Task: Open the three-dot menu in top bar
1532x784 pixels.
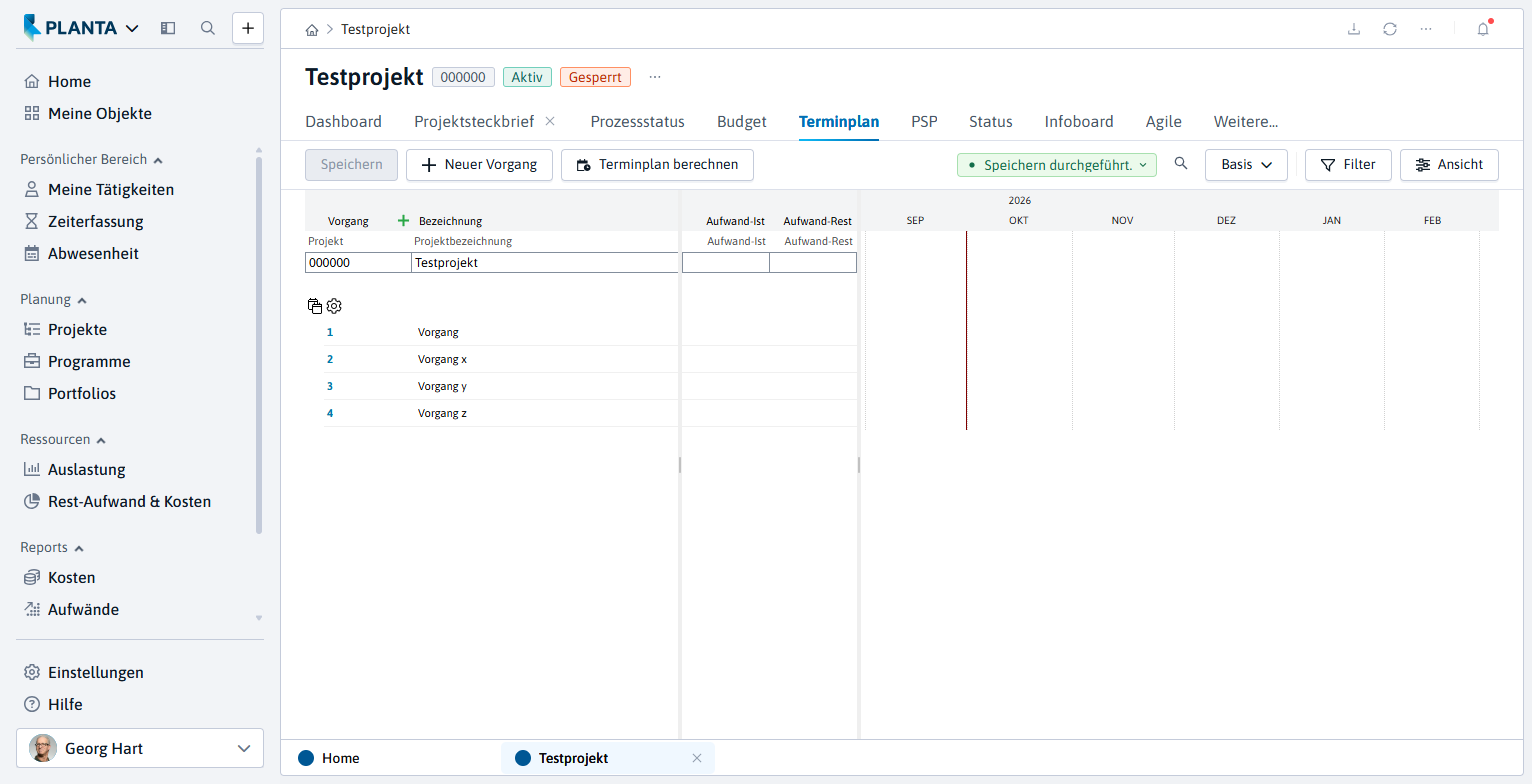Action: 1426,29
